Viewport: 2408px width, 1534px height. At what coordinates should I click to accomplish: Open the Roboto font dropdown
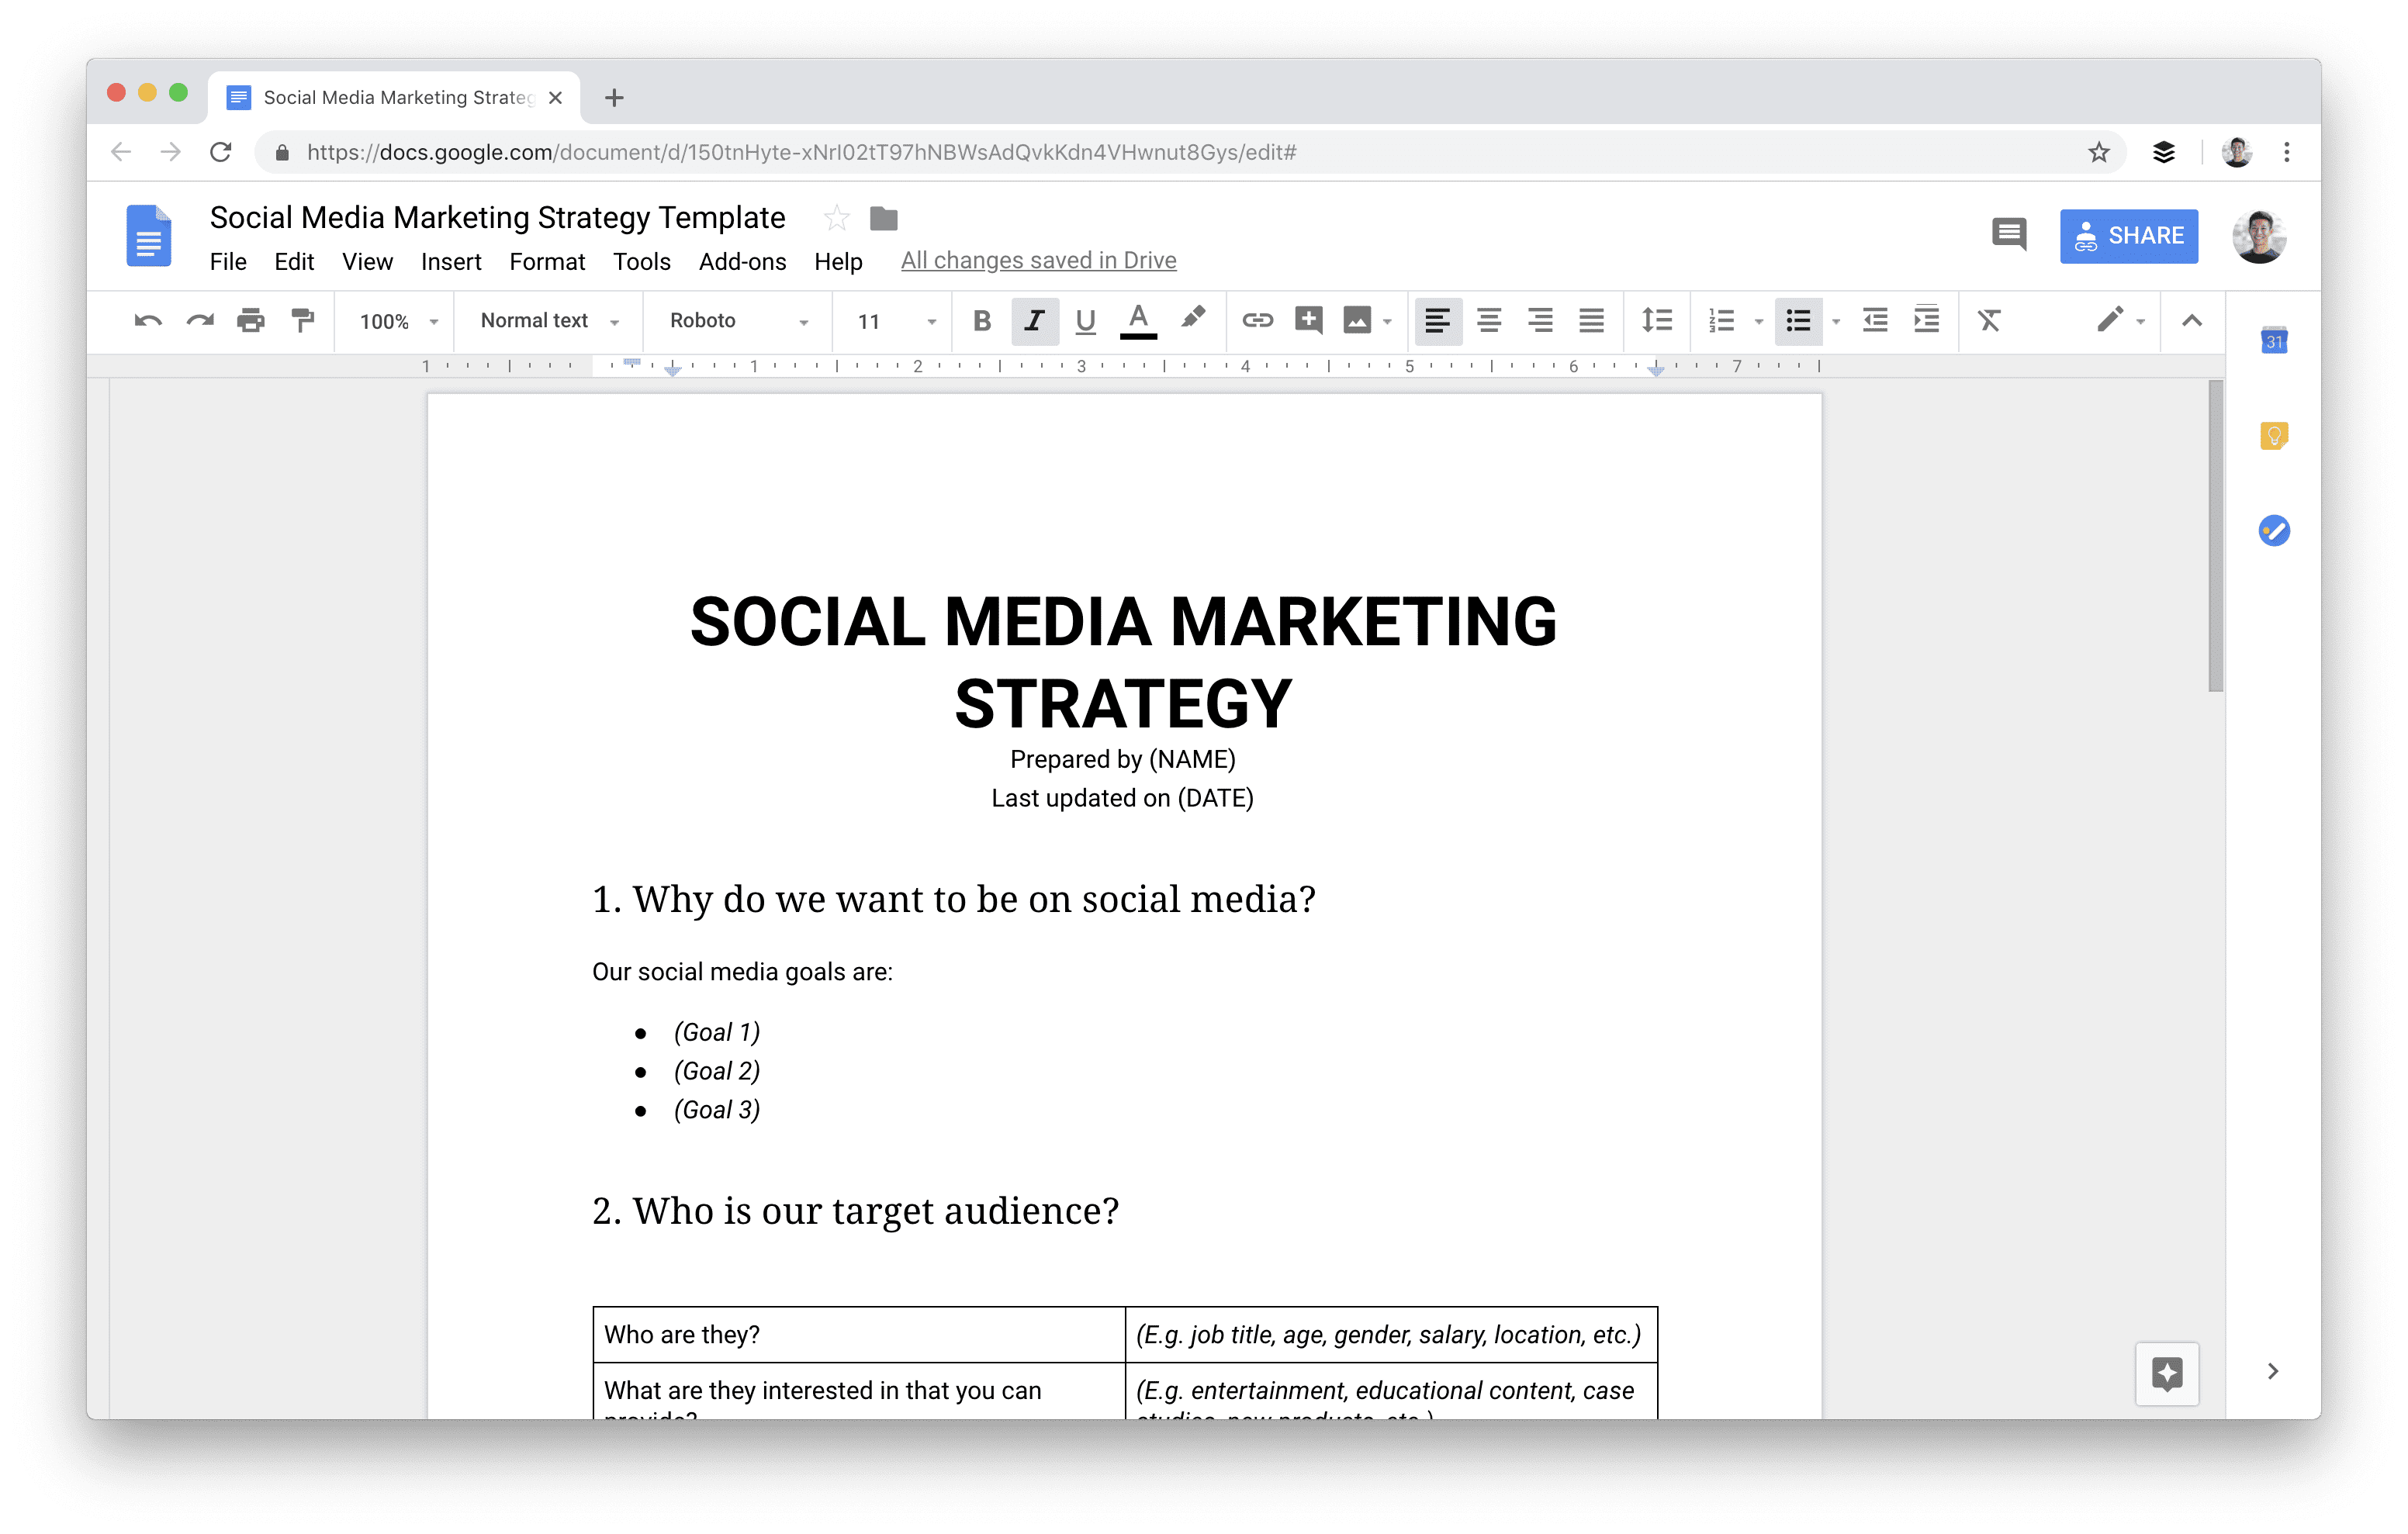point(739,321)
